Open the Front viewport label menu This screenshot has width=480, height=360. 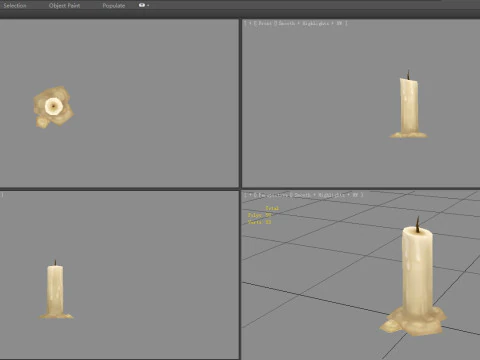tap(265, 23)
